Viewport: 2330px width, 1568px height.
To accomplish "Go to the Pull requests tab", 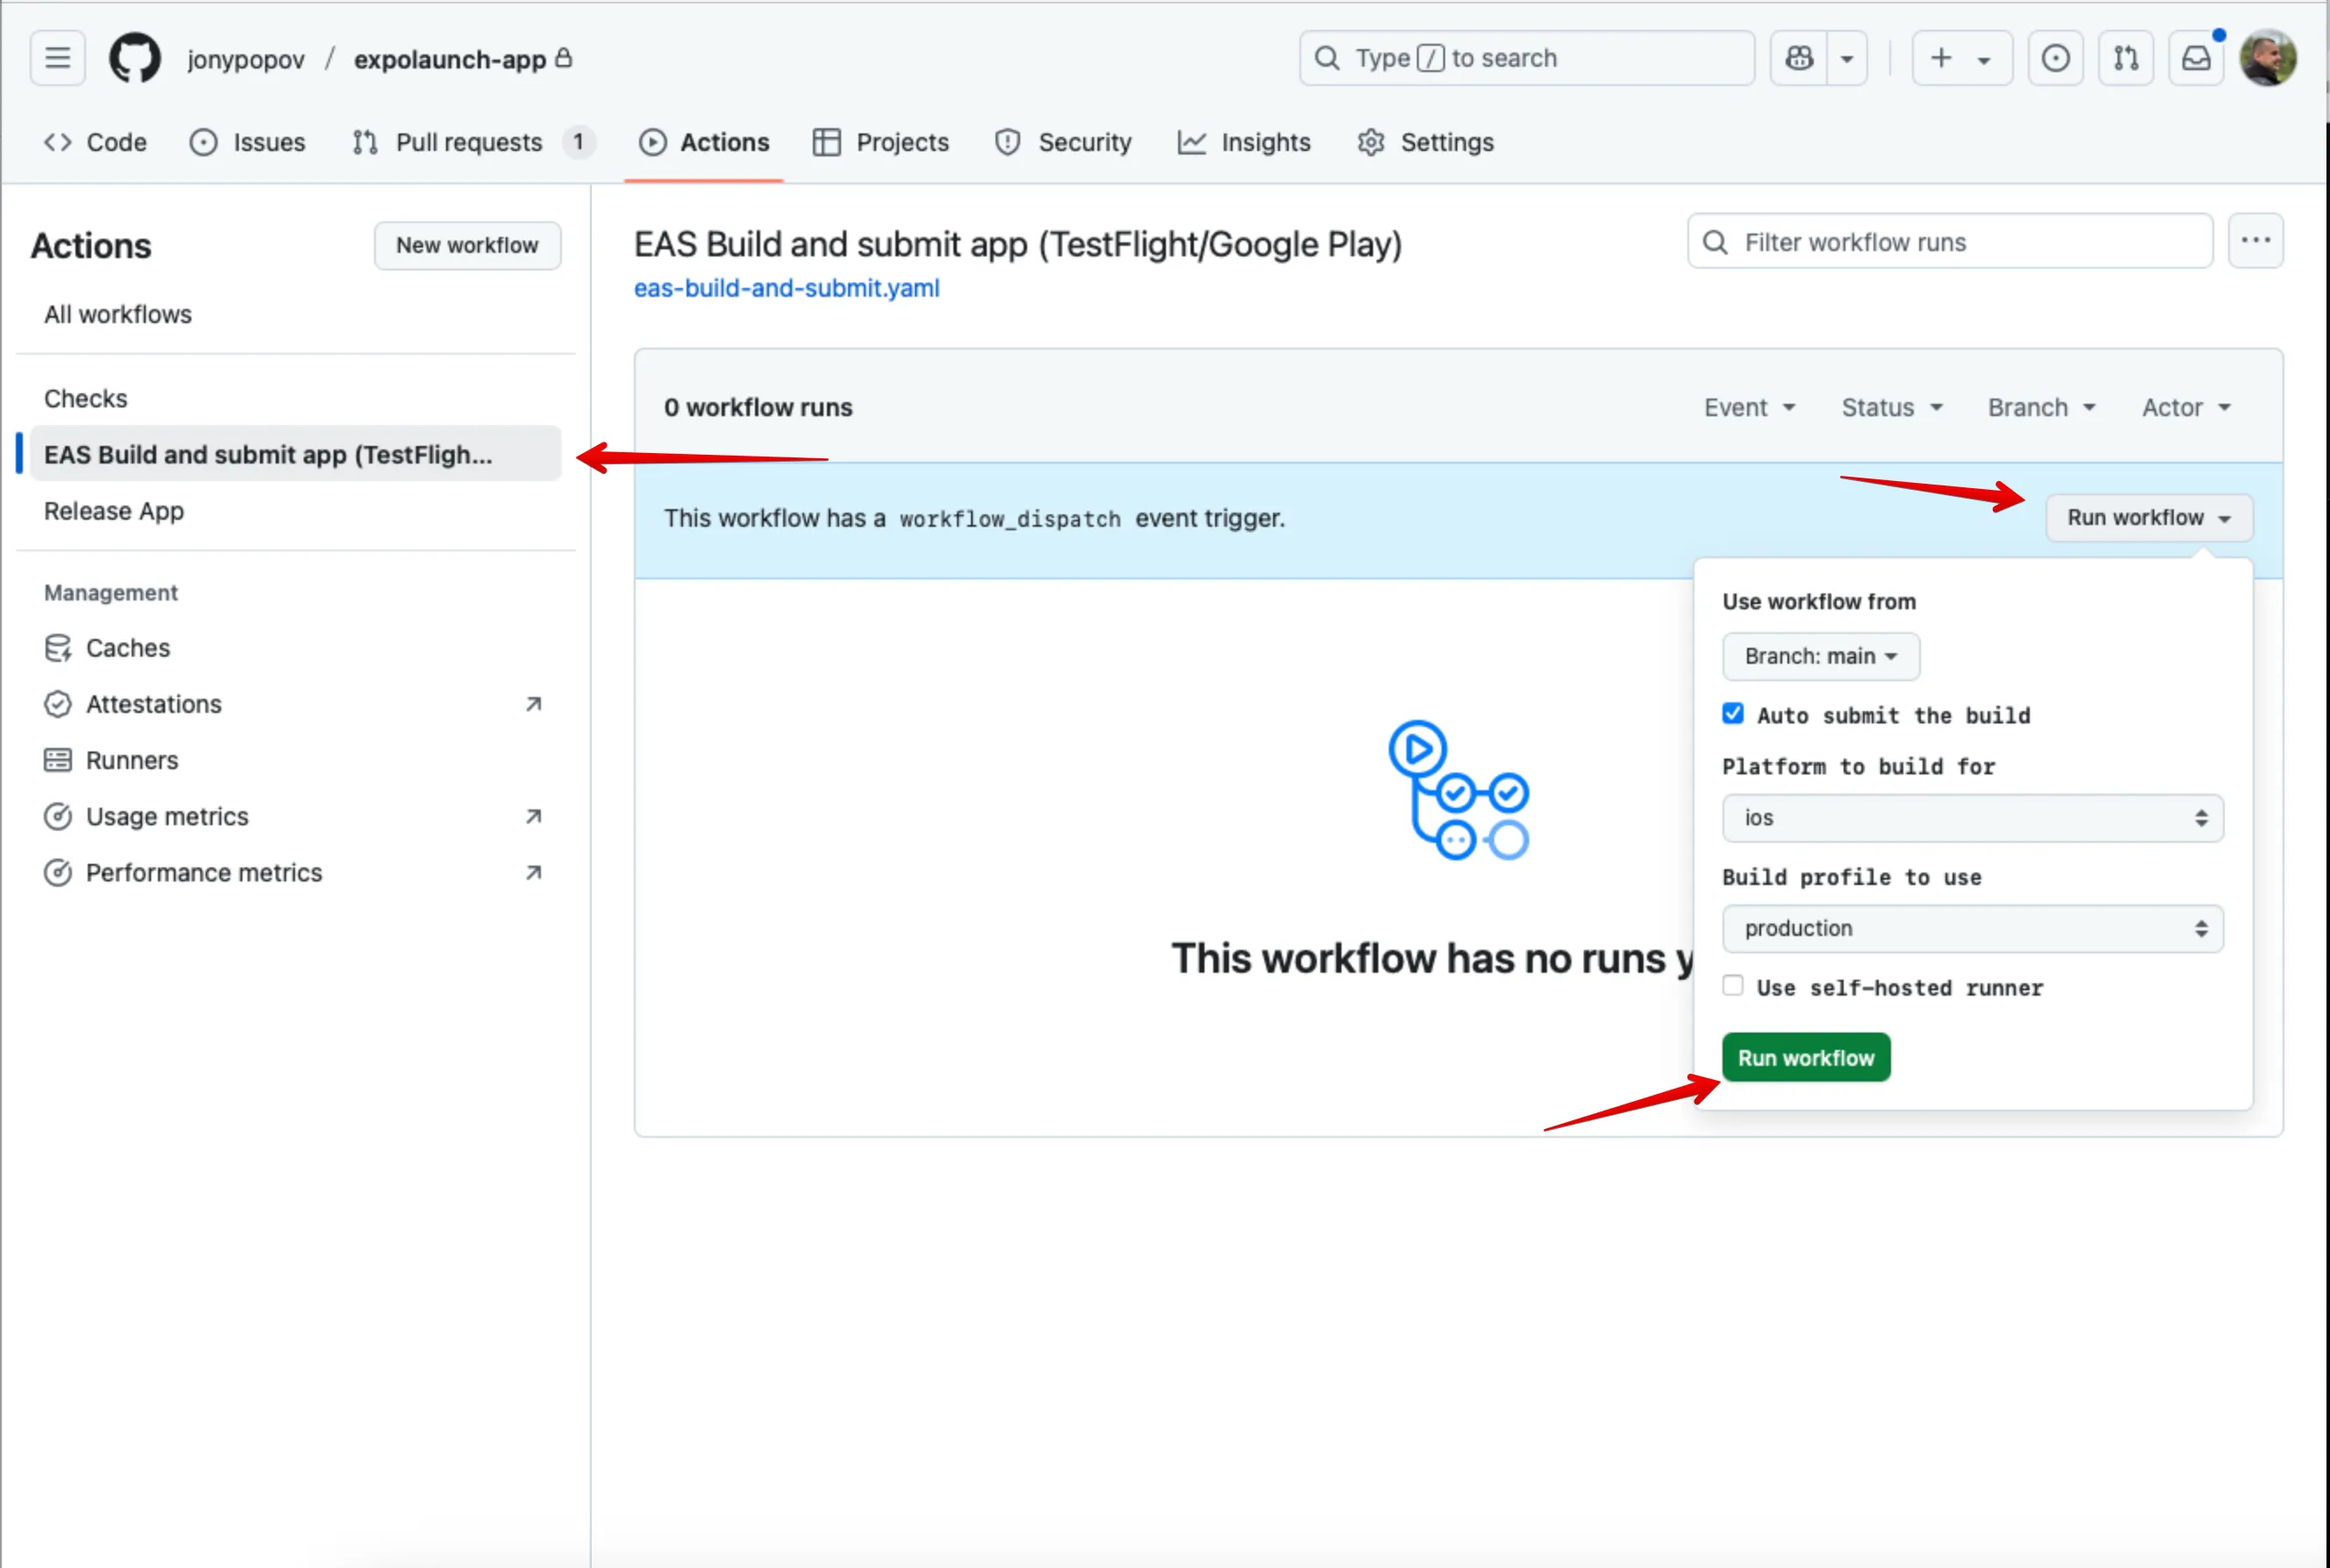I will coord(473,142).
